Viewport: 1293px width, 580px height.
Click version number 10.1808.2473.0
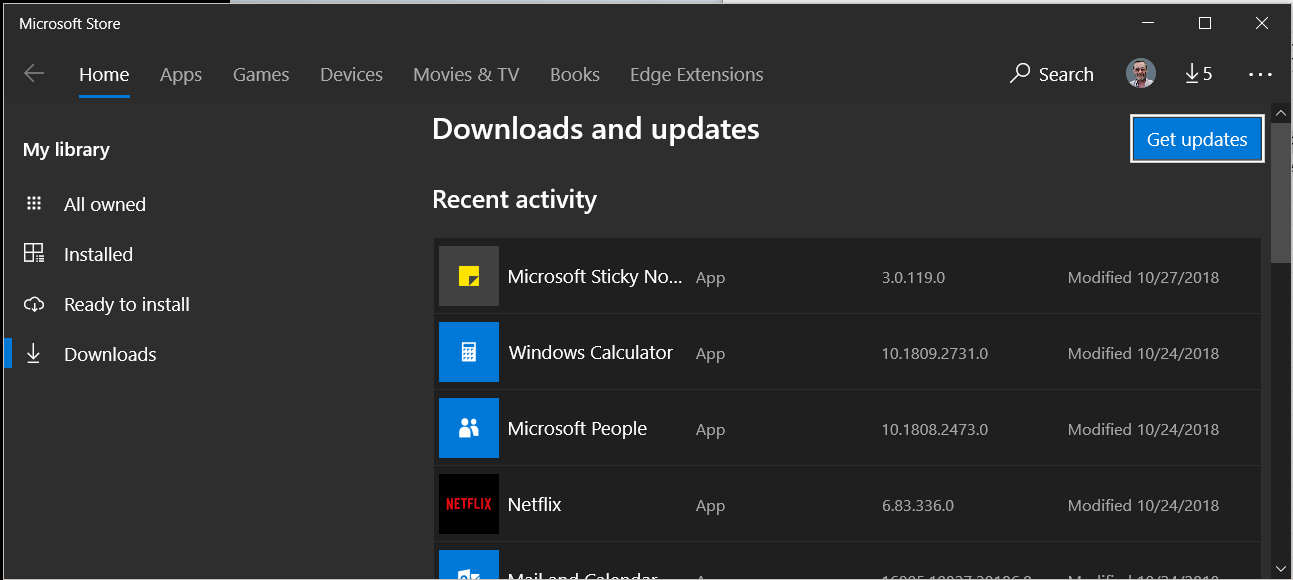click(935, 429)
